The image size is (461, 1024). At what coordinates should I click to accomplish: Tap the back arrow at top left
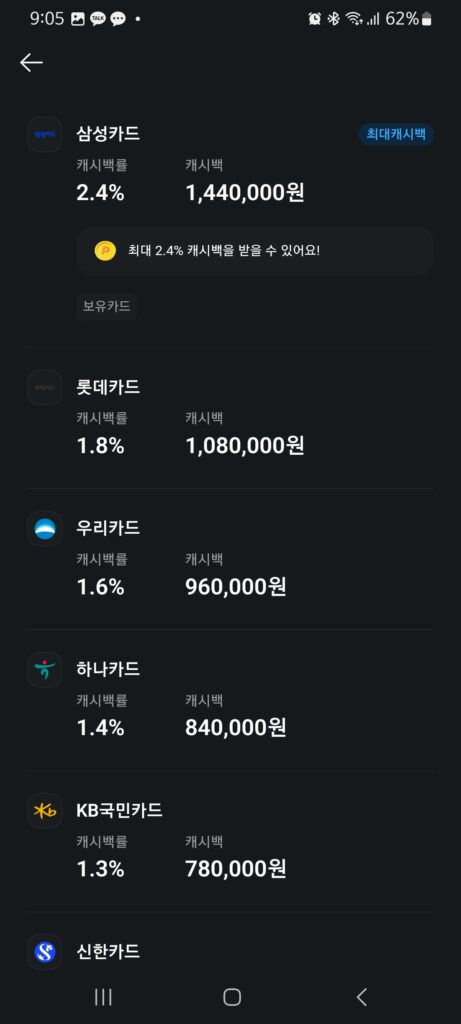point(31,63)
